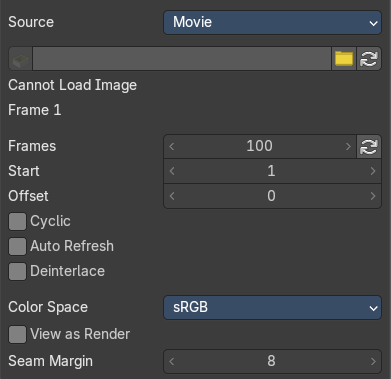This screenshot has width=391, height=379.
Task: Click the Offset label
Action: (28, 196)
